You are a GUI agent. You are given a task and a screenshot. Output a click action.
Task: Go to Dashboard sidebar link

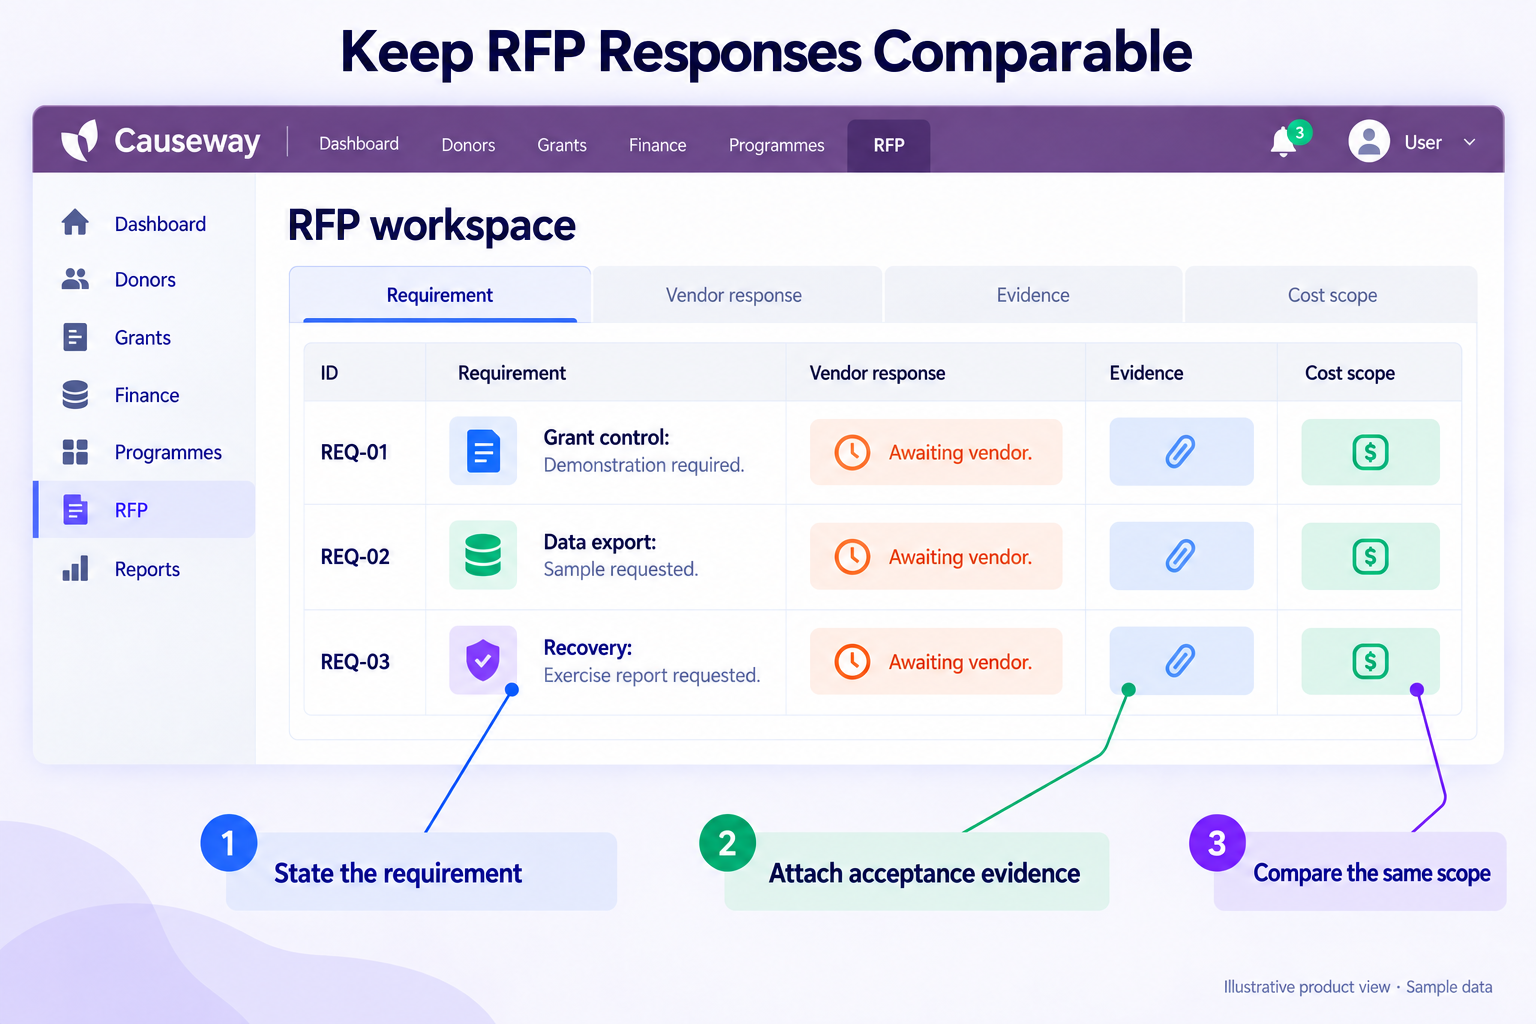click(160, 224)
